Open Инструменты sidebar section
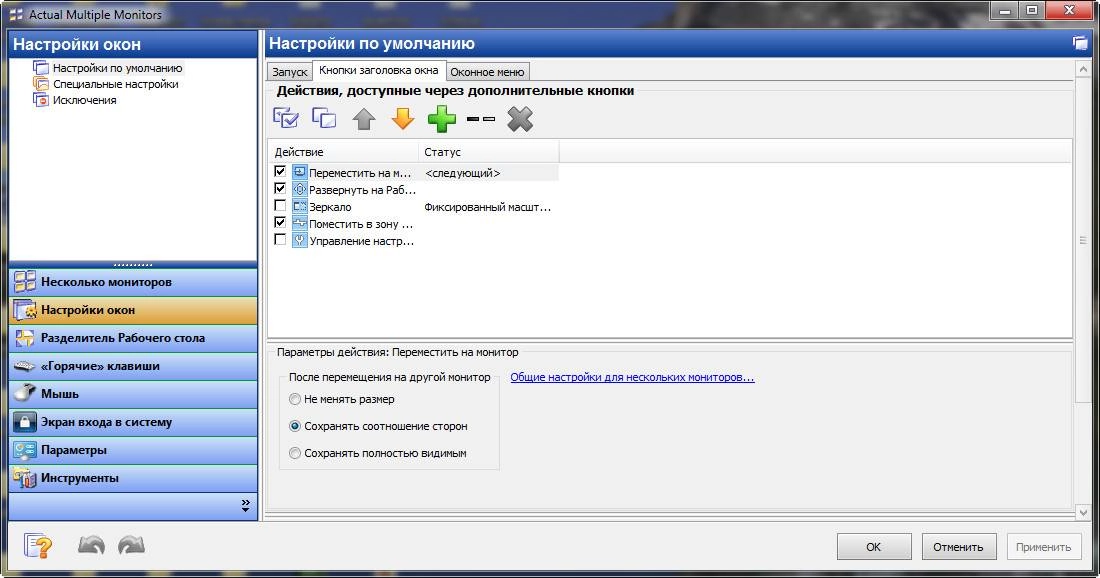This screenshot has width=1100, height=578. [133, 478]
